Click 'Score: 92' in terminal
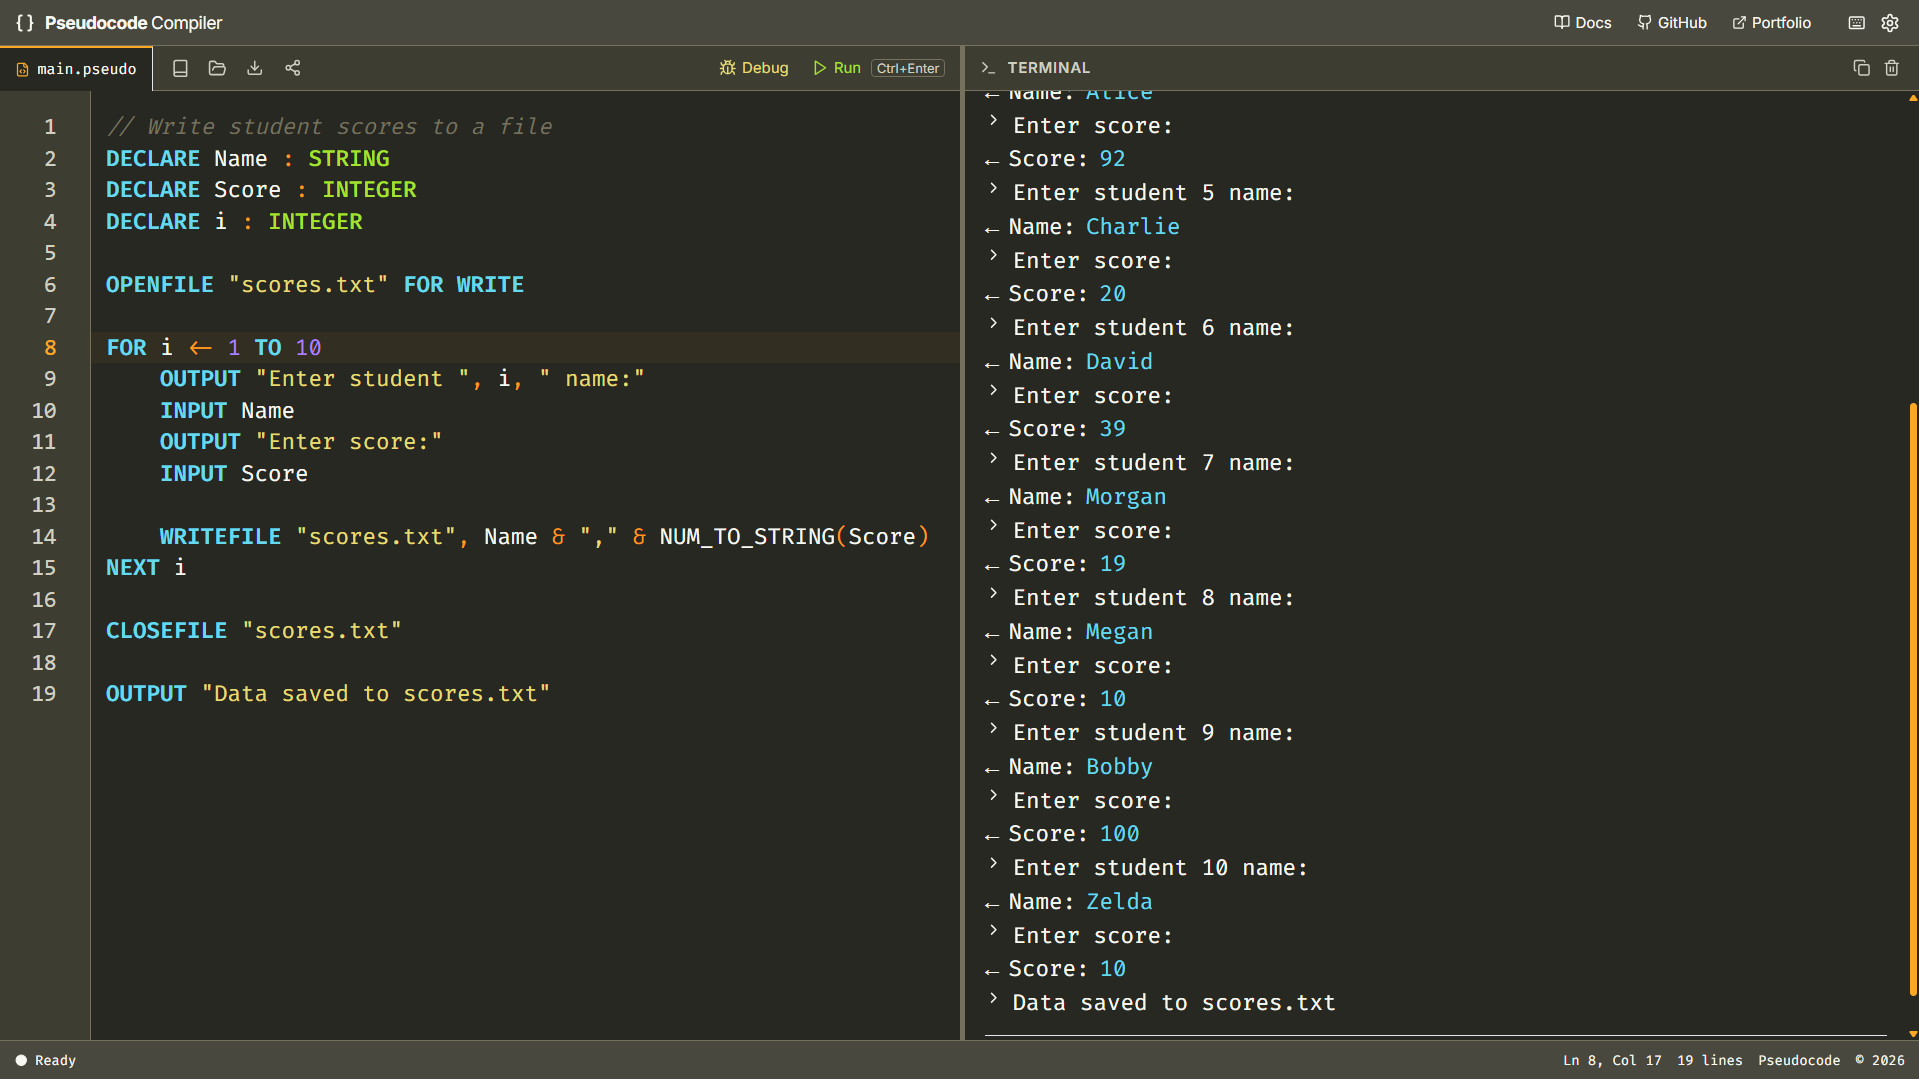 (1067, 159)
